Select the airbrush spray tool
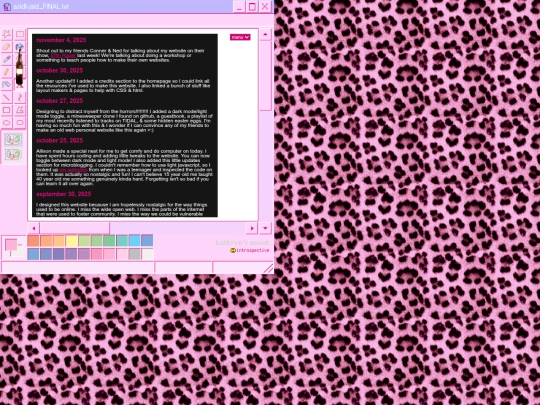The width and height of the screenshot is (540, 405). 7,85
